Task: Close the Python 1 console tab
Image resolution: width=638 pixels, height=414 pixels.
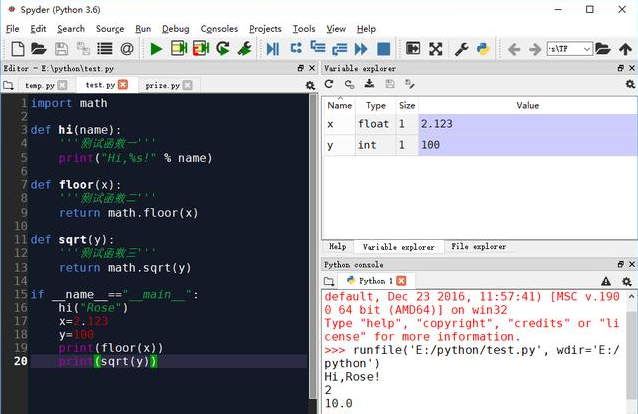Action: (401, 281)
